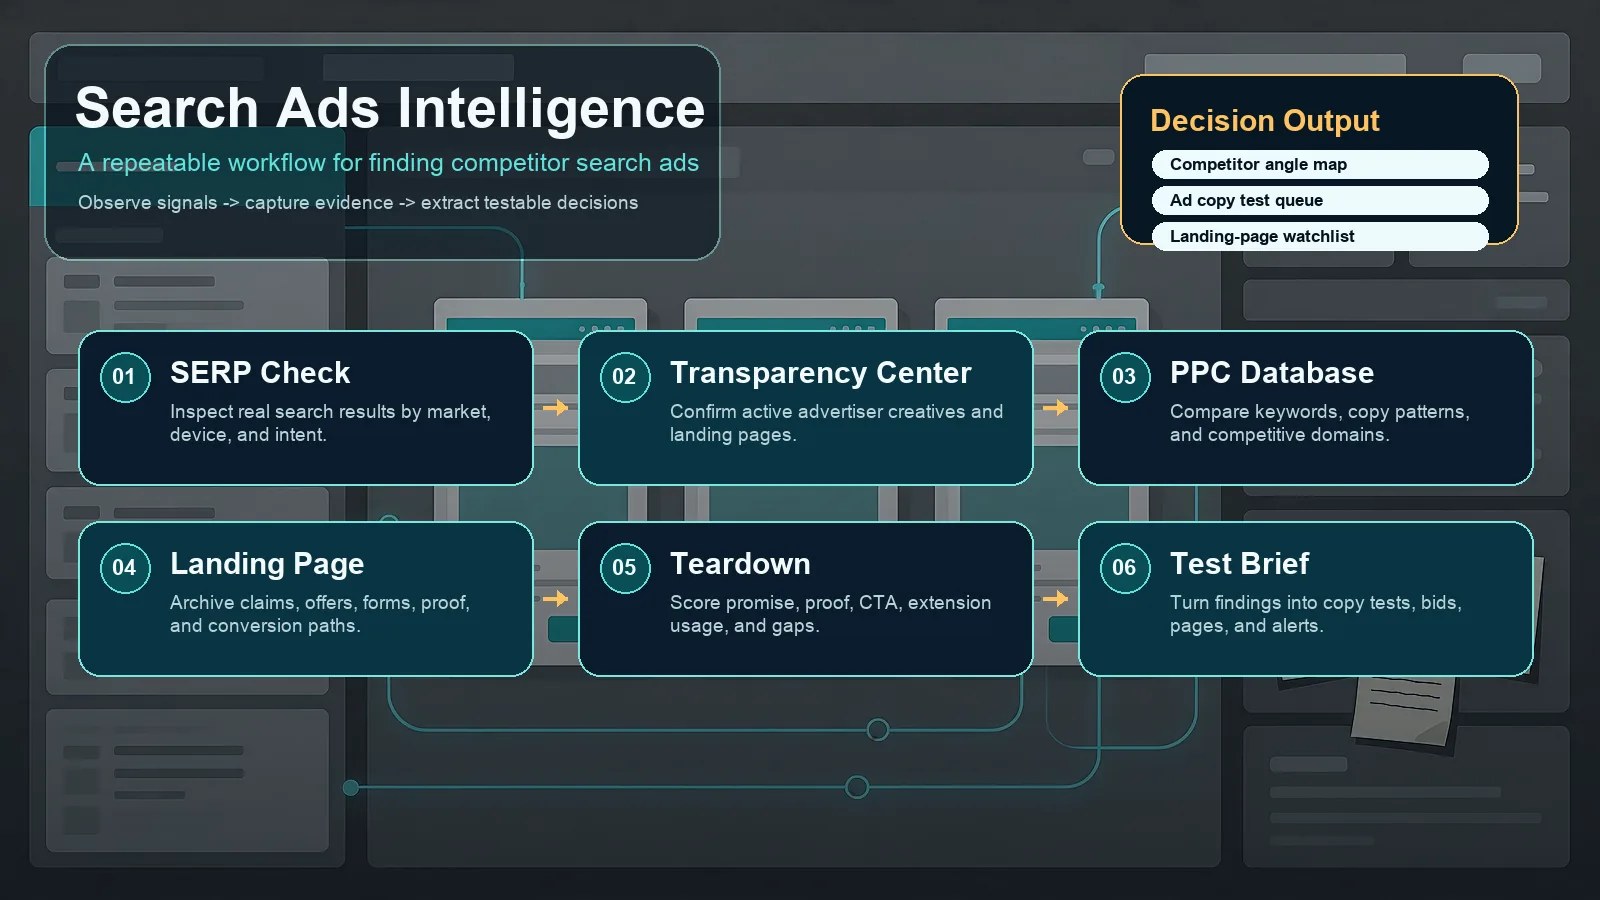The image size is (1600, 900).
Task: Click the teal dot on the left connector line
Action: pyautogui.click(x=351, y=787)
